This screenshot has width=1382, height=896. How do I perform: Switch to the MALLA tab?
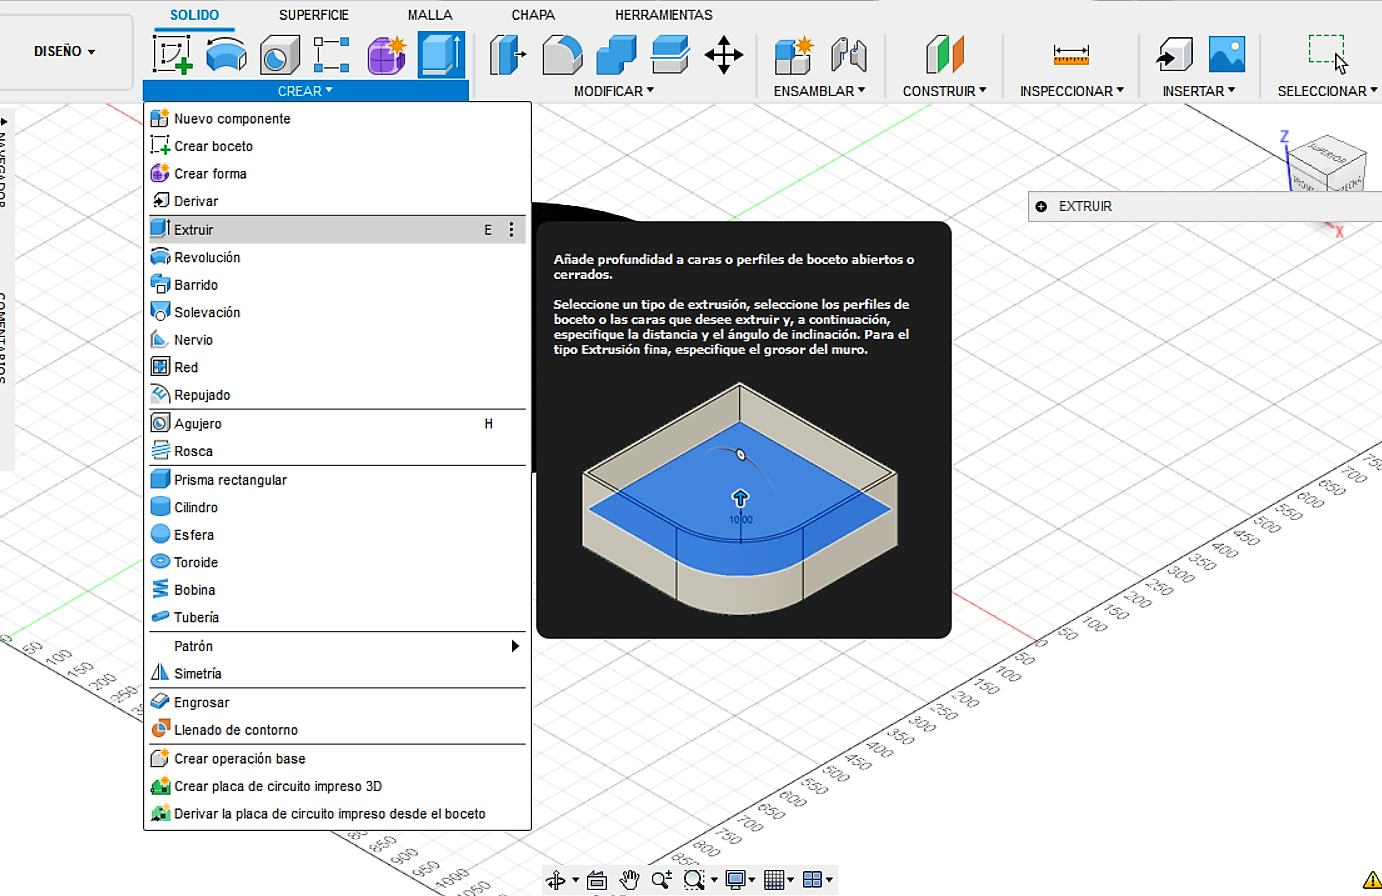coord(430,15)
